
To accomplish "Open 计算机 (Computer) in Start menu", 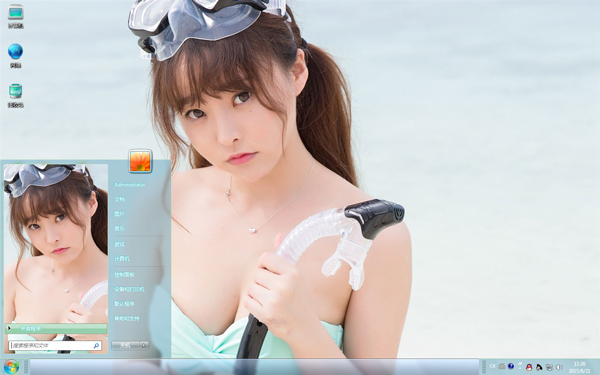I will [122, 259].
